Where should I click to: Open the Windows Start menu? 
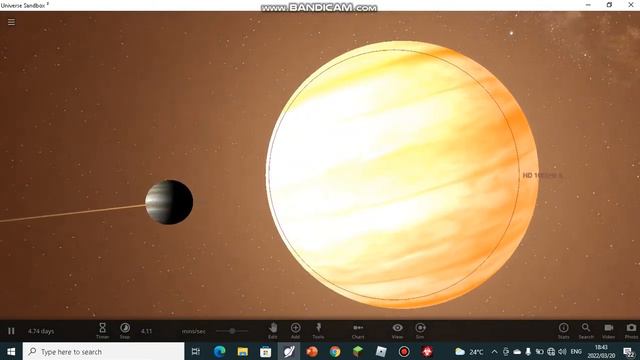(x=11, y=351)
